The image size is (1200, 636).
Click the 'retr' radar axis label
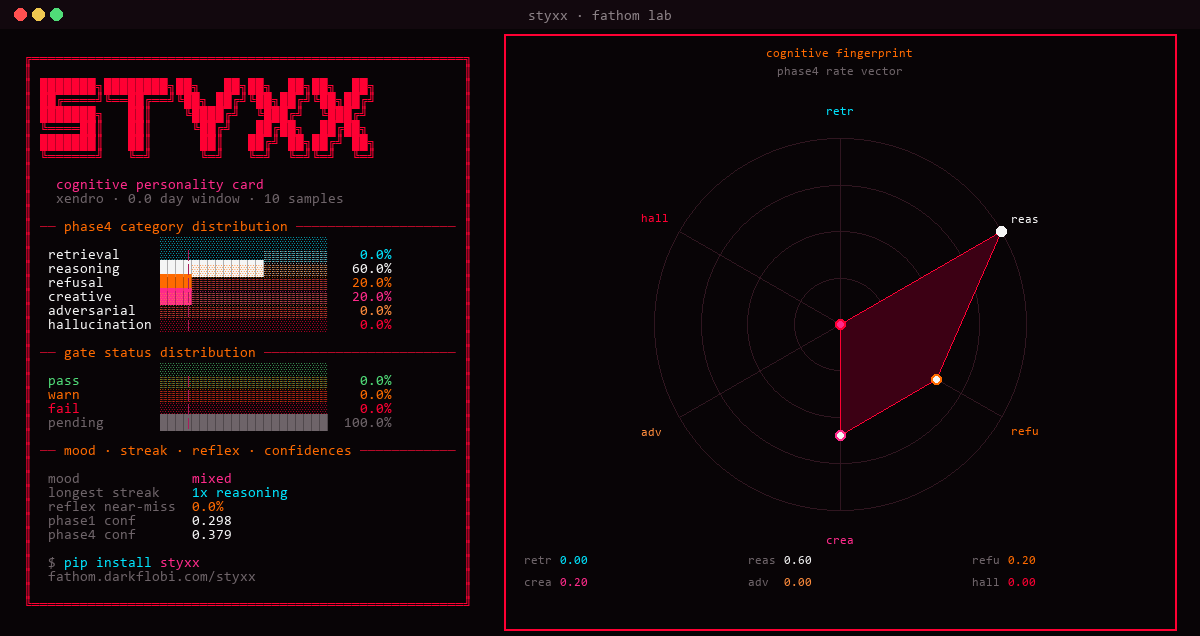pos(840,111)
